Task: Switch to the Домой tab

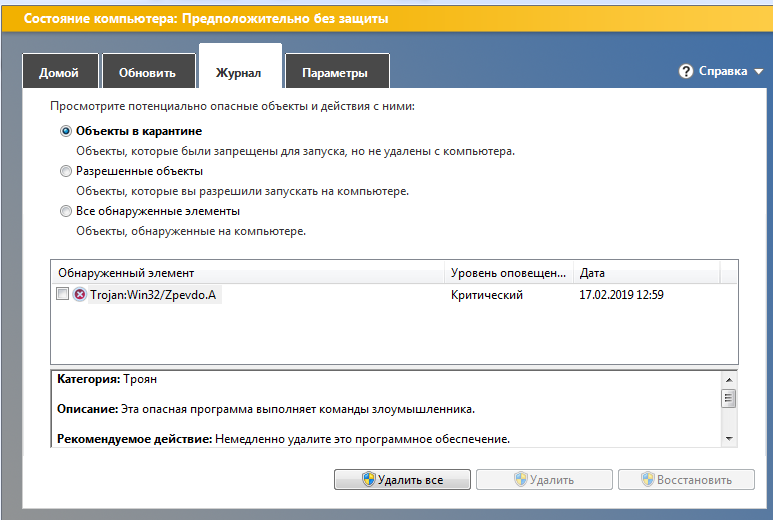Action: click(61, 71)
